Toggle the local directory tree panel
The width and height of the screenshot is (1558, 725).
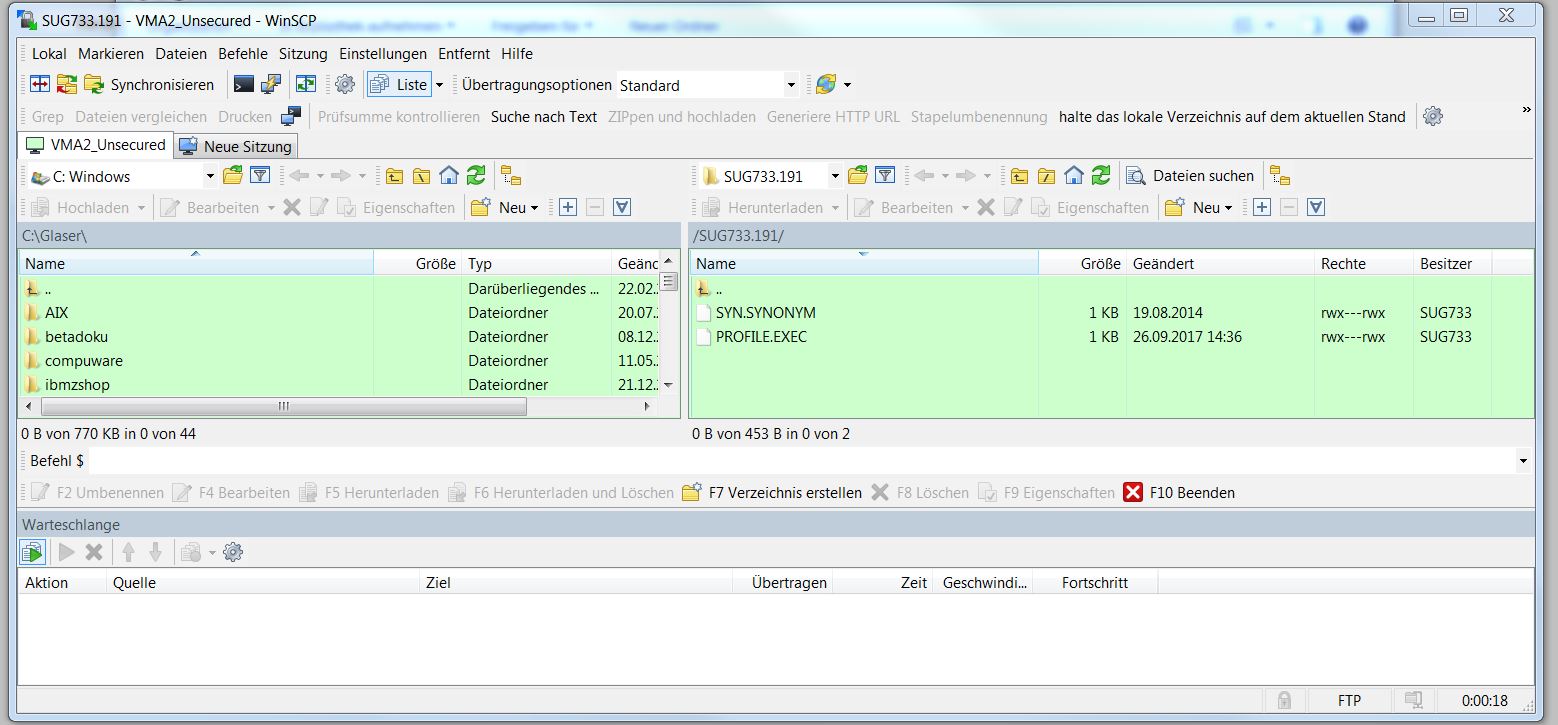[511, 176]
